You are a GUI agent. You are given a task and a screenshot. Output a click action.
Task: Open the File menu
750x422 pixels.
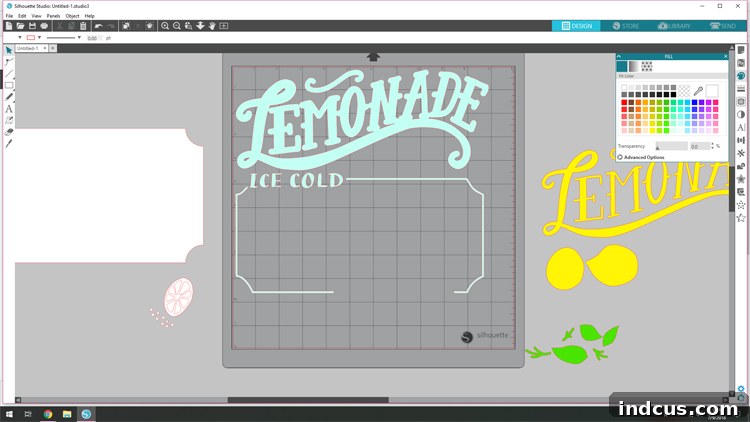[9, 16]
